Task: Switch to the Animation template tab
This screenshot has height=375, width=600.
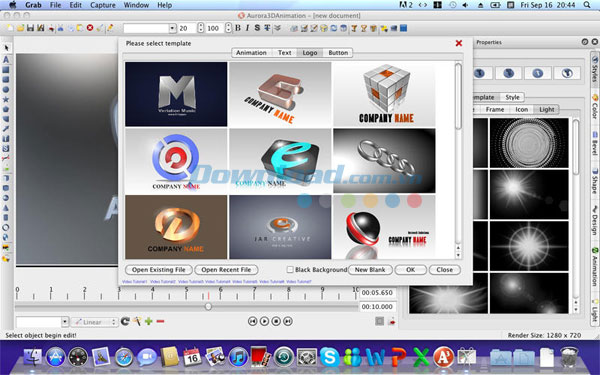Action: click(x=251, y=53)
